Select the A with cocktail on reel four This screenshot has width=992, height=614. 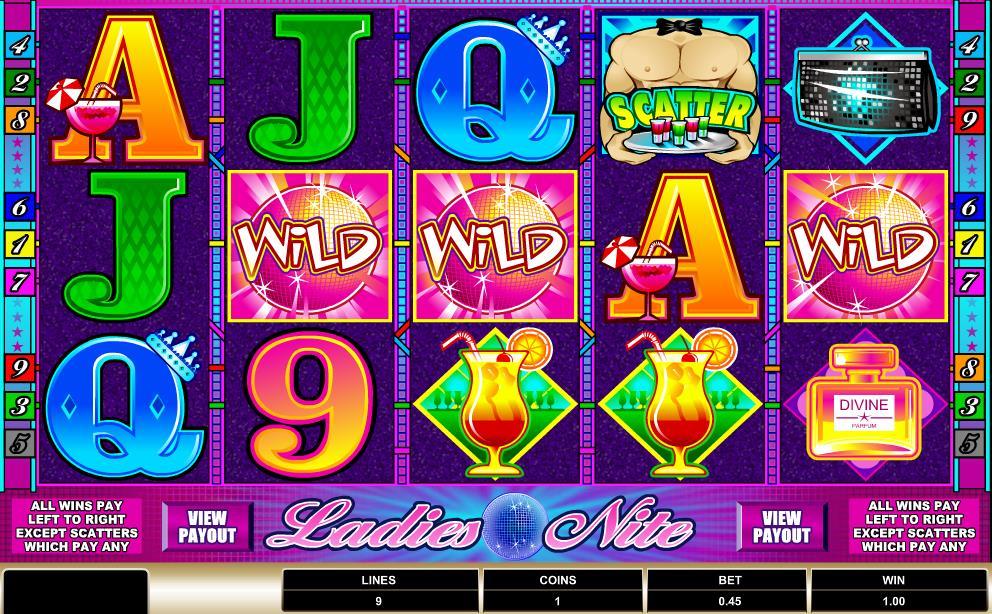[680, 247]
